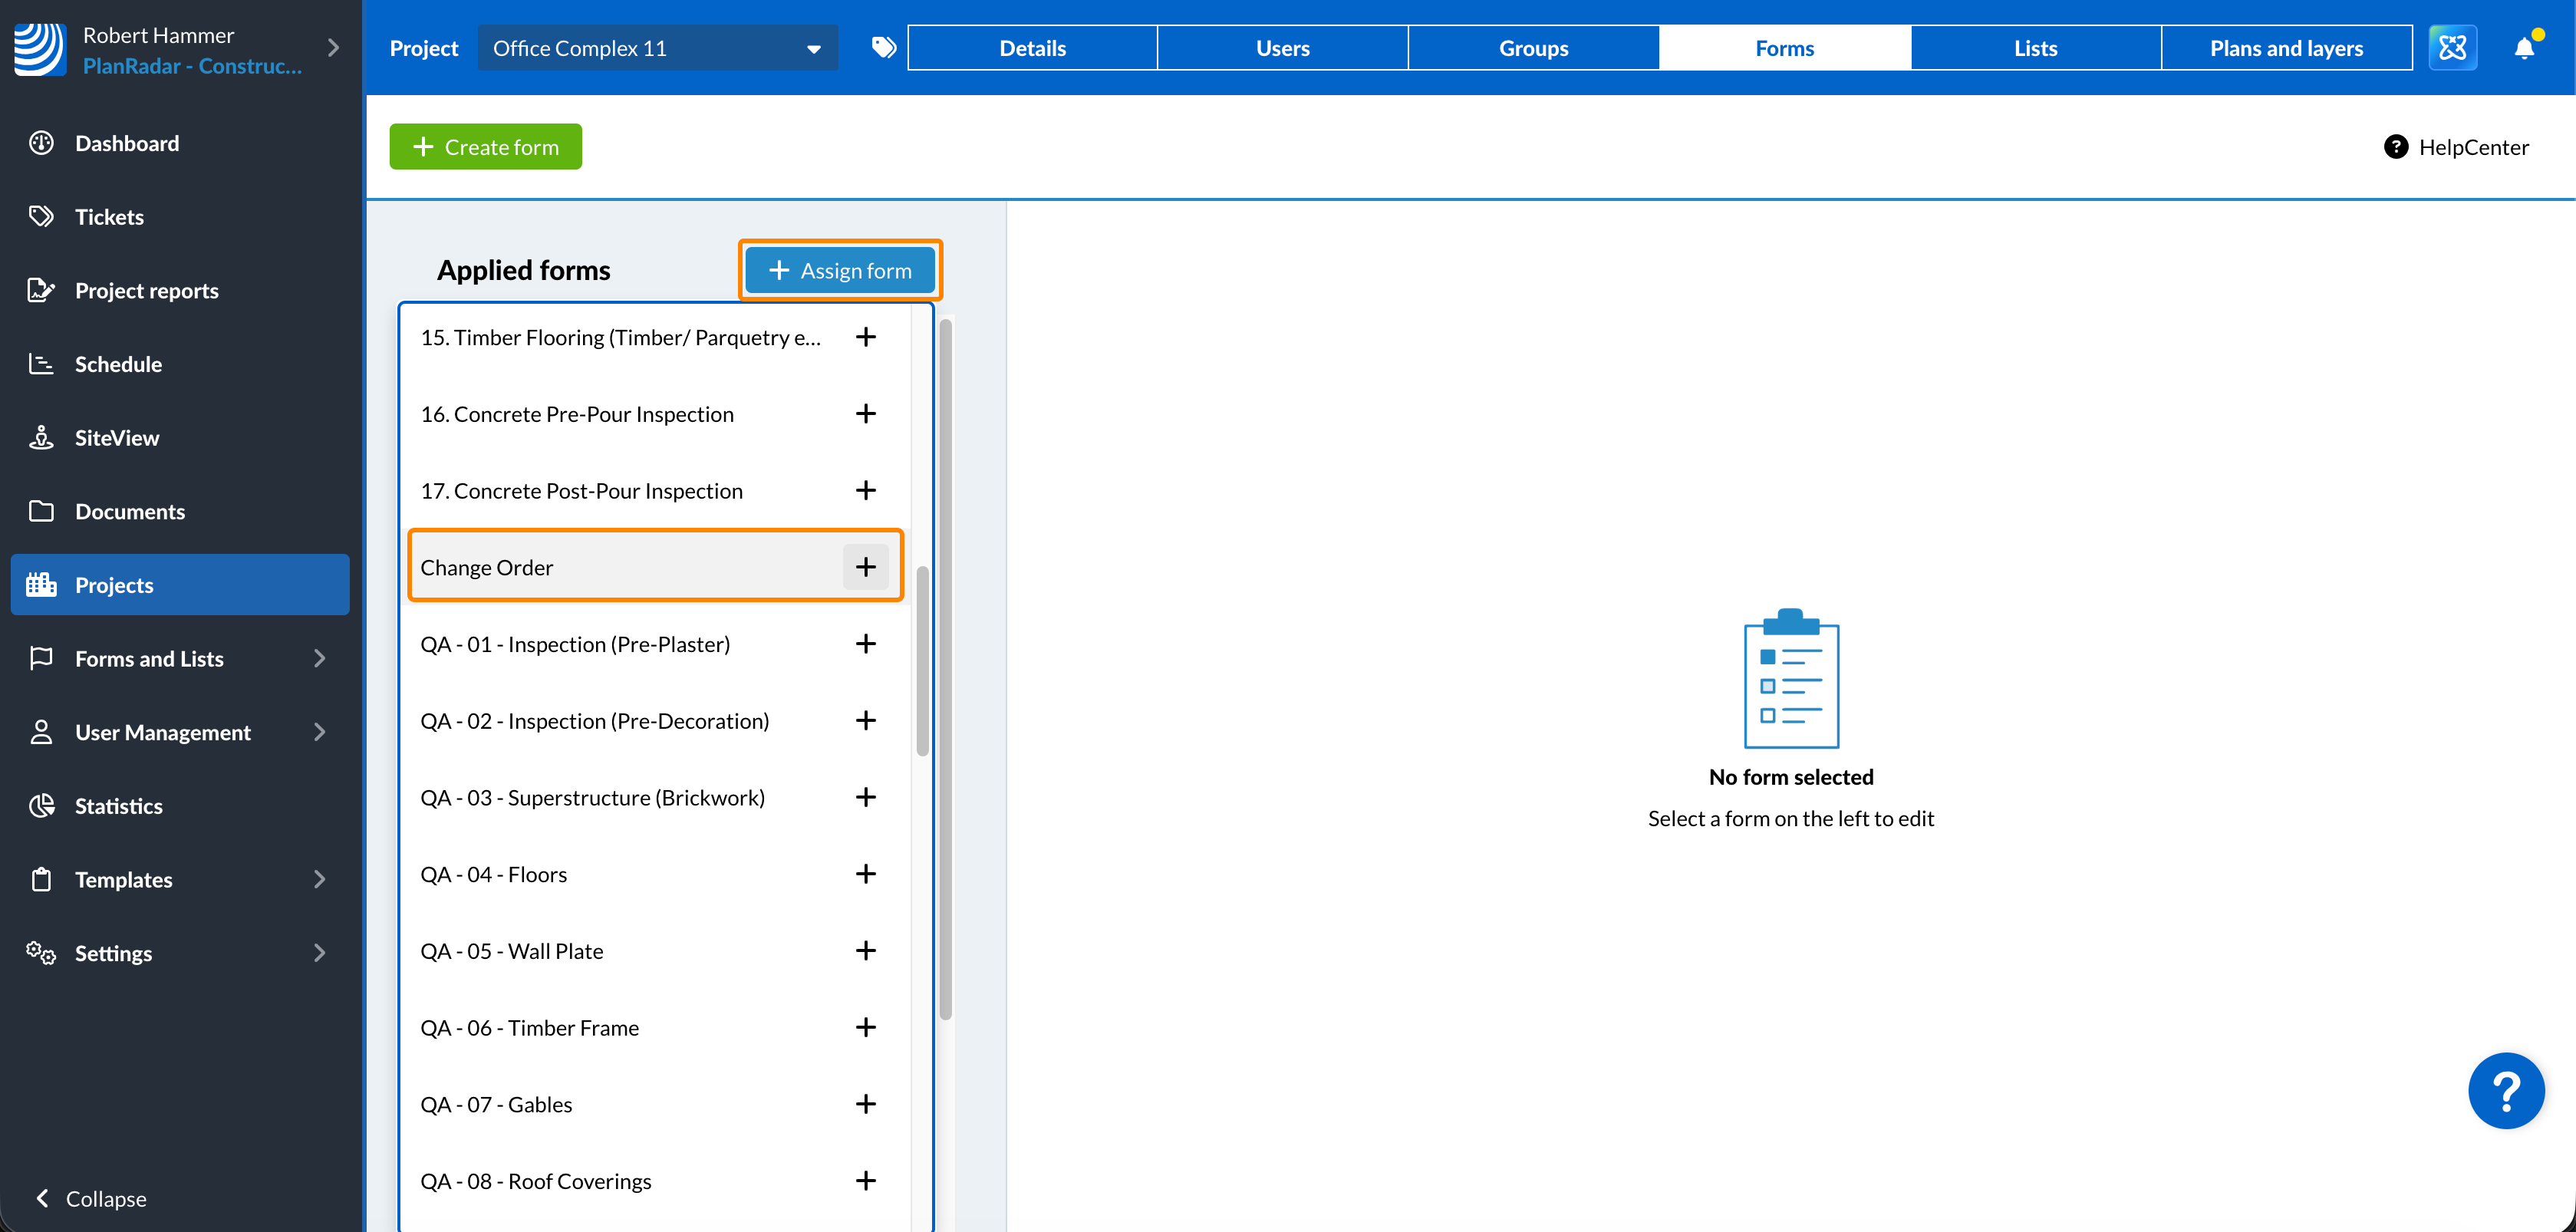Screen dimensions: 2576x1232
Task: Open the Statistics page
Action: click(x=118, y=806)
